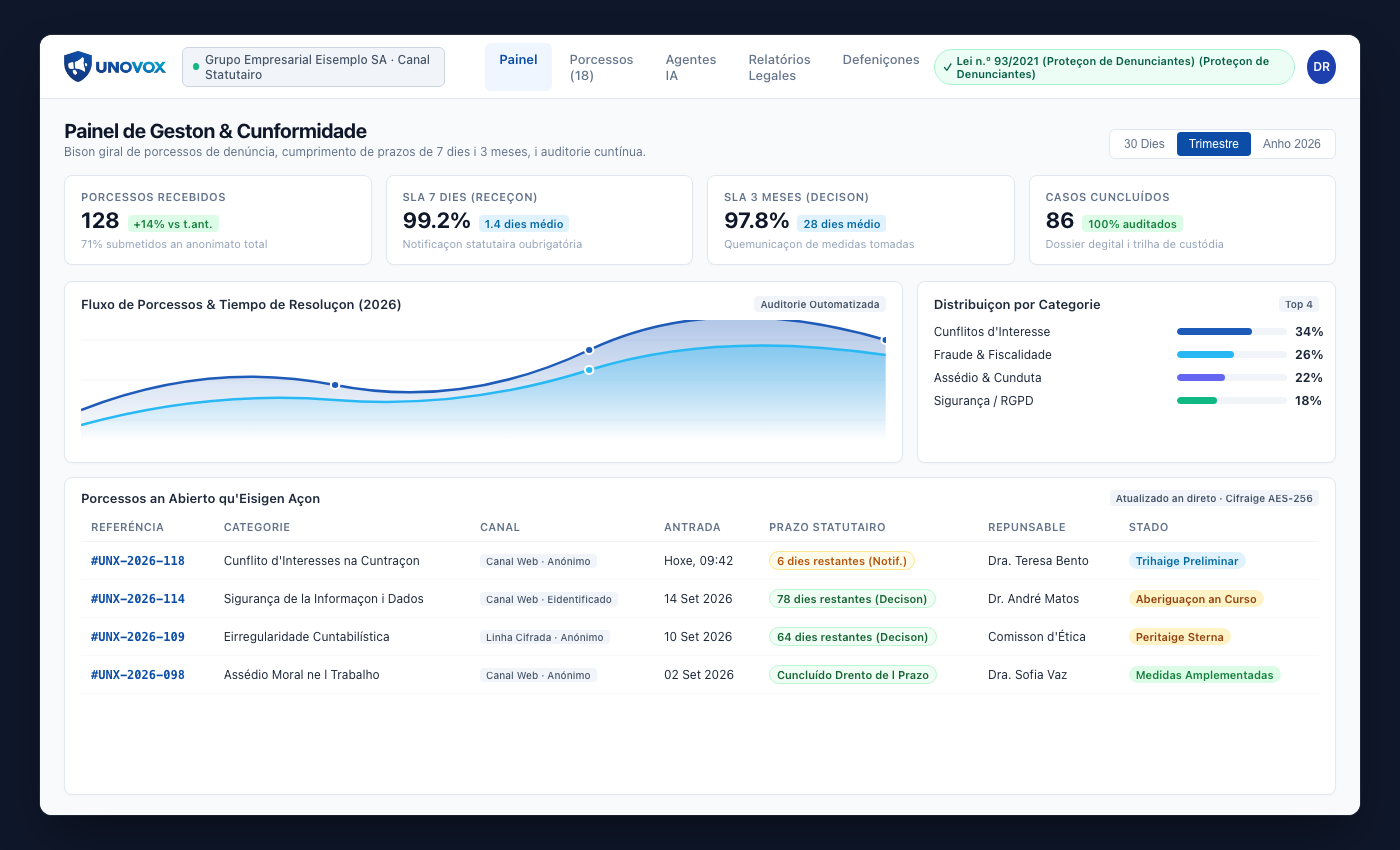Open the Agentes IA tab

click(691, 67)
